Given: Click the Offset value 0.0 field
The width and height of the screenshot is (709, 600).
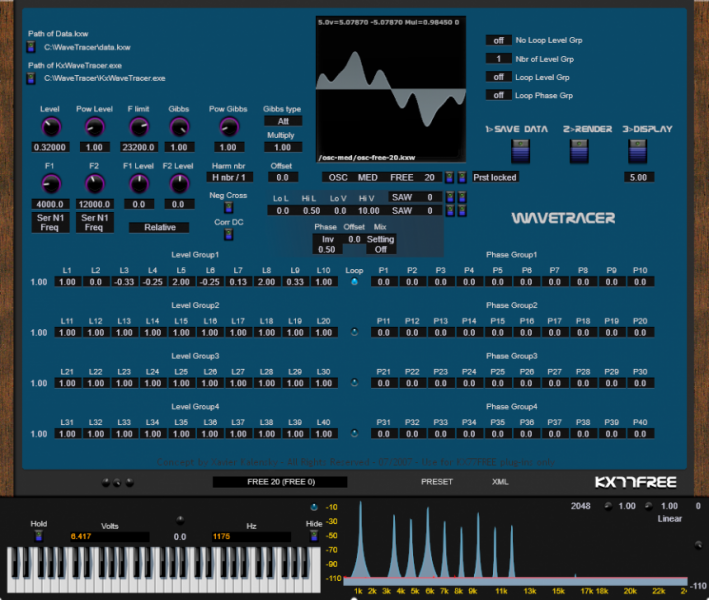Looking at the screenshot, I should tap(283, 177).
